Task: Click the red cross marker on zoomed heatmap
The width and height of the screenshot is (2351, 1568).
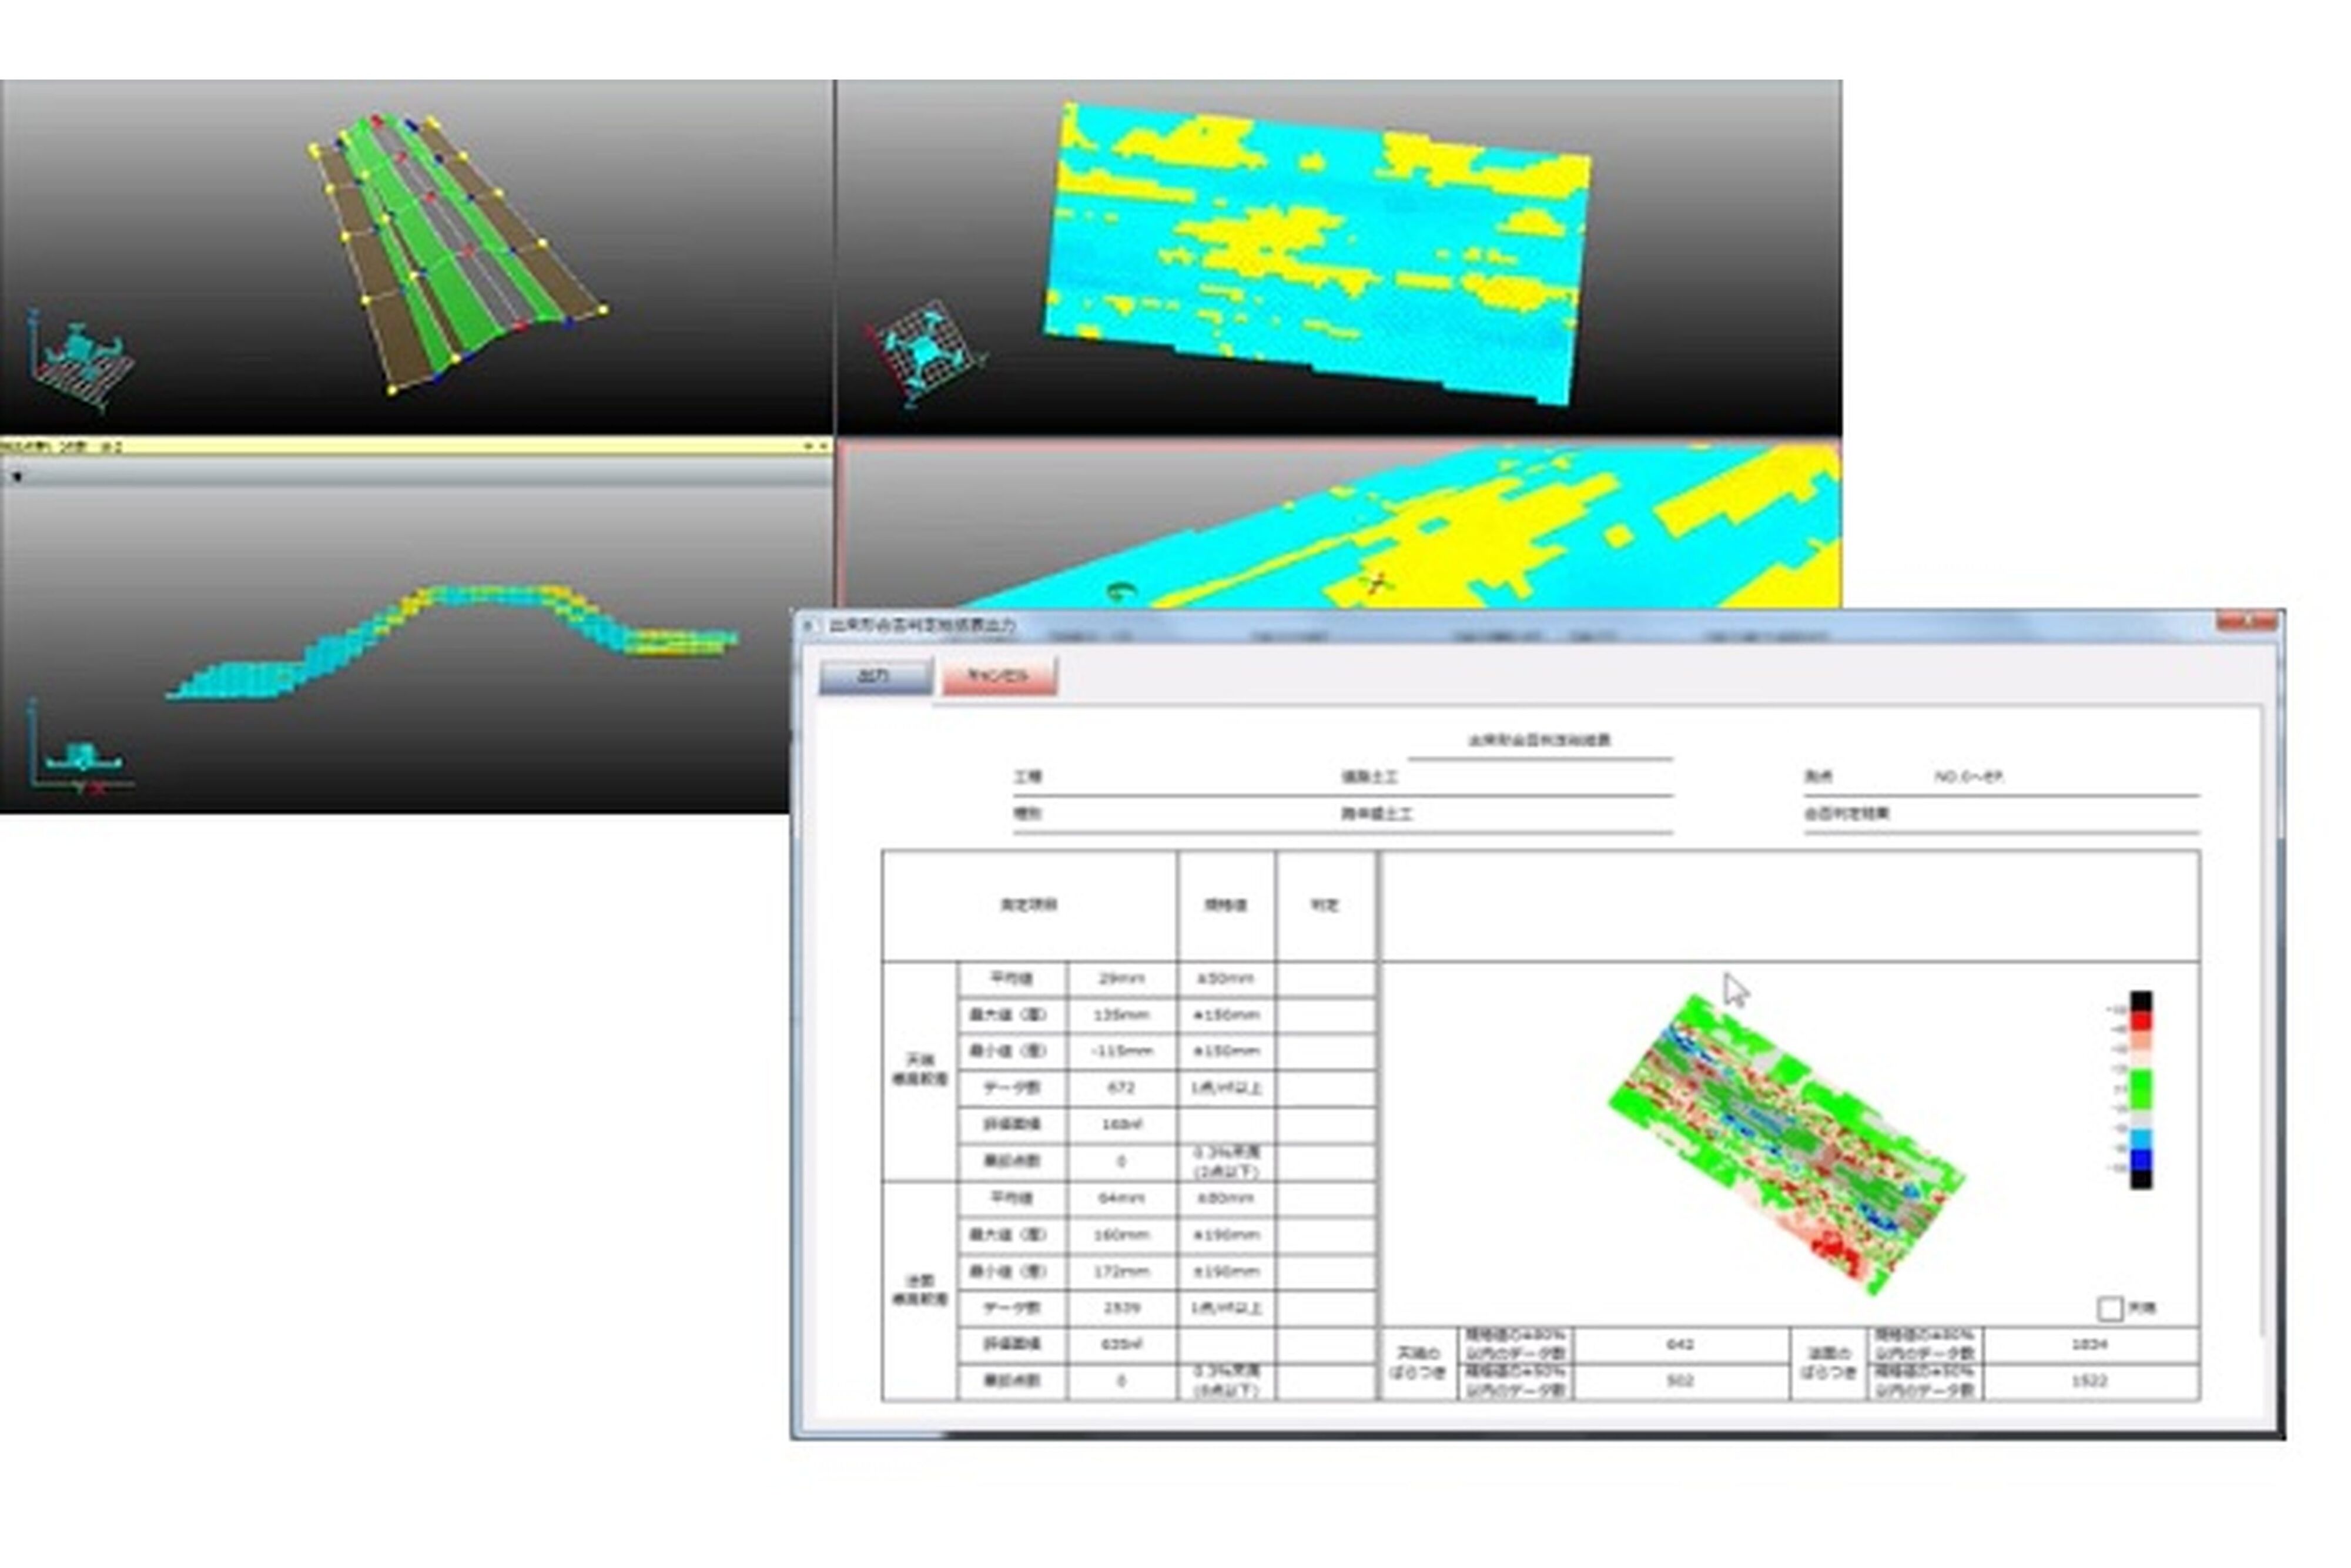Action: pos(1377,583)
